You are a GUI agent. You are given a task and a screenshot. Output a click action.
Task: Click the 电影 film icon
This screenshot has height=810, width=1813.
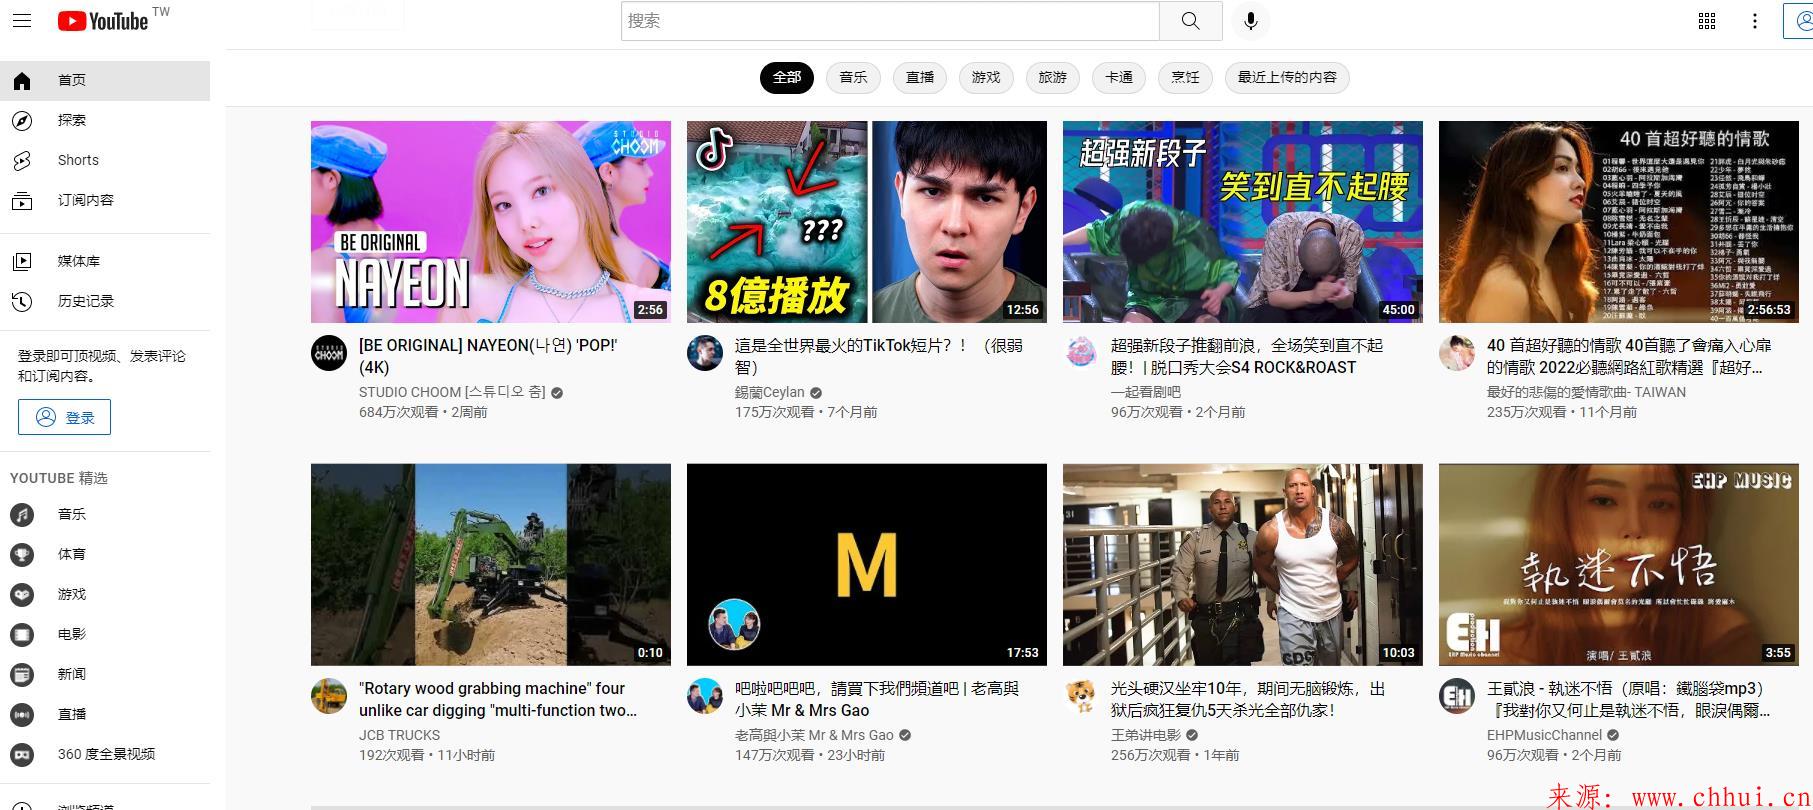tap(22, 635)
